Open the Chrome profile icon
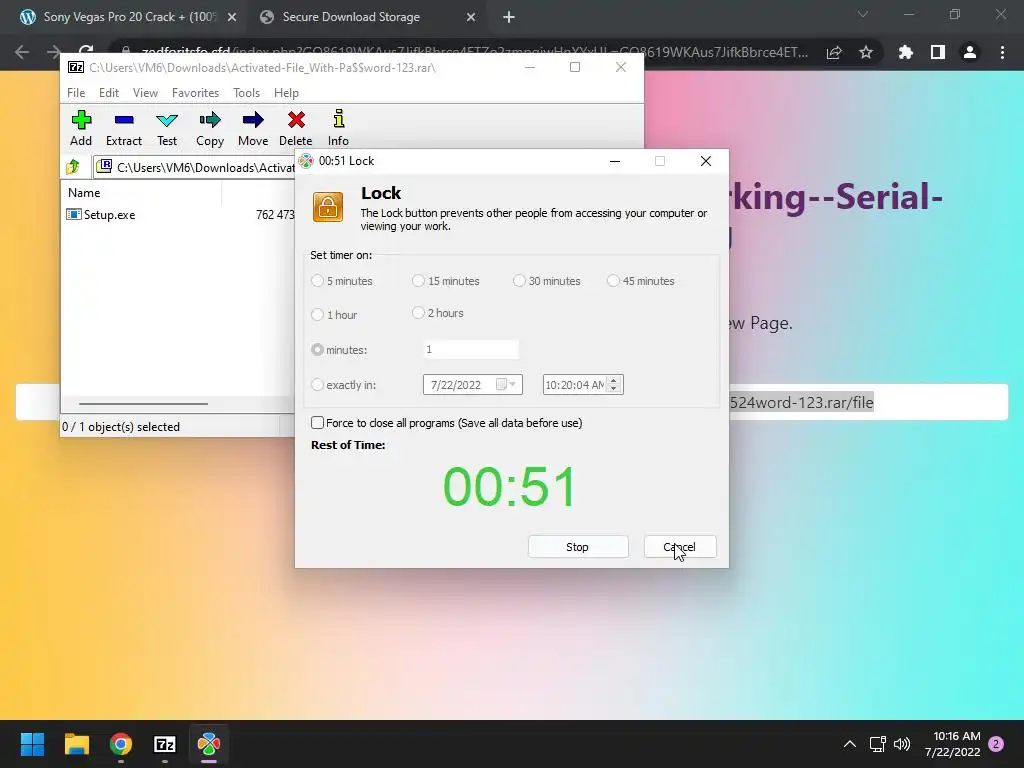The image size is (1024, 768). tap(970, 52)
